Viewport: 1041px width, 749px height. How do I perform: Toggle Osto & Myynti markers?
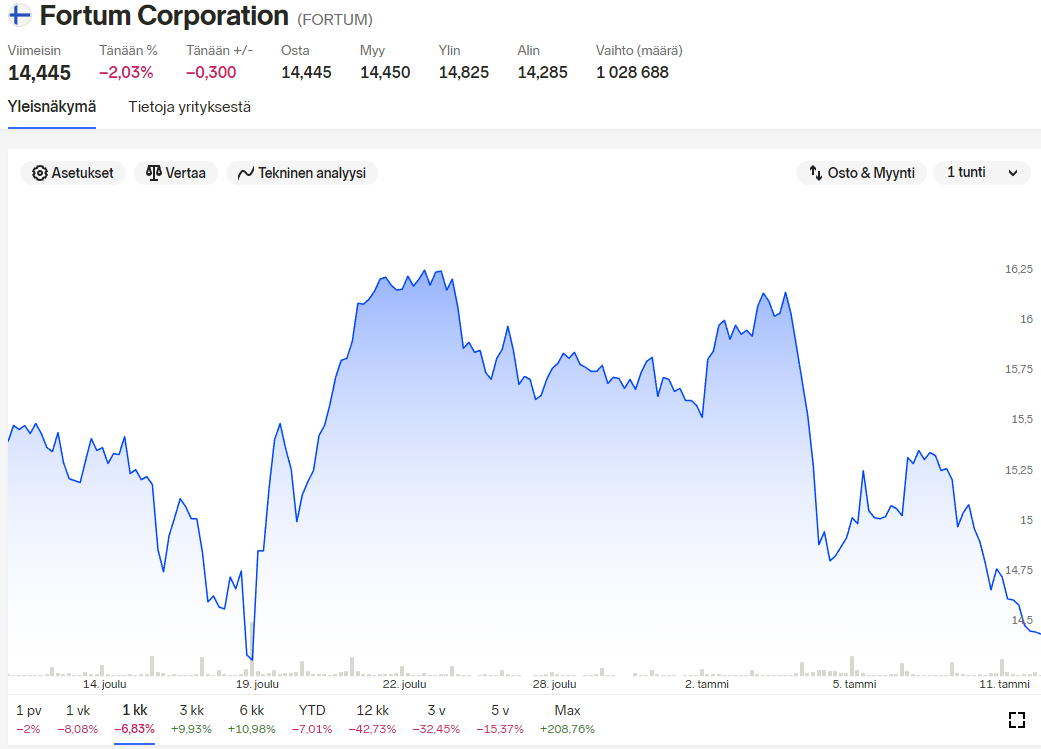pyautogui.click(x=861, y=173)
